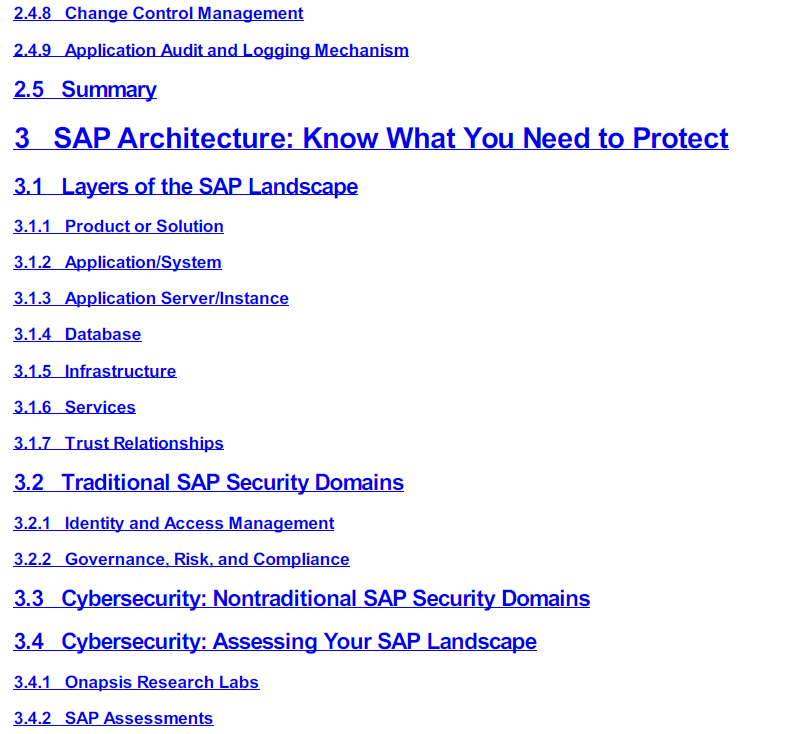Open Governance, Risk, and Compliance link
The width and height of the screenshot is (786, 734).
click(x=207, y=559)
